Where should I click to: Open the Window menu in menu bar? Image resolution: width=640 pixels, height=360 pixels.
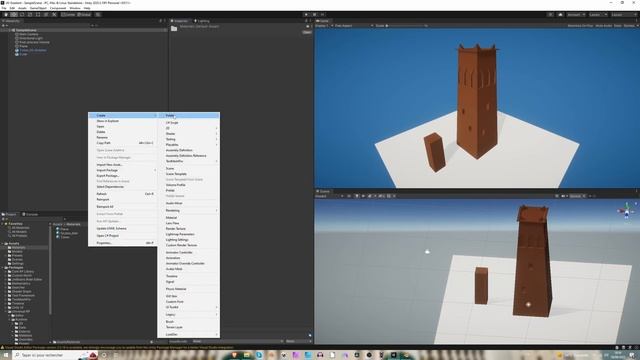click(75, 8)
